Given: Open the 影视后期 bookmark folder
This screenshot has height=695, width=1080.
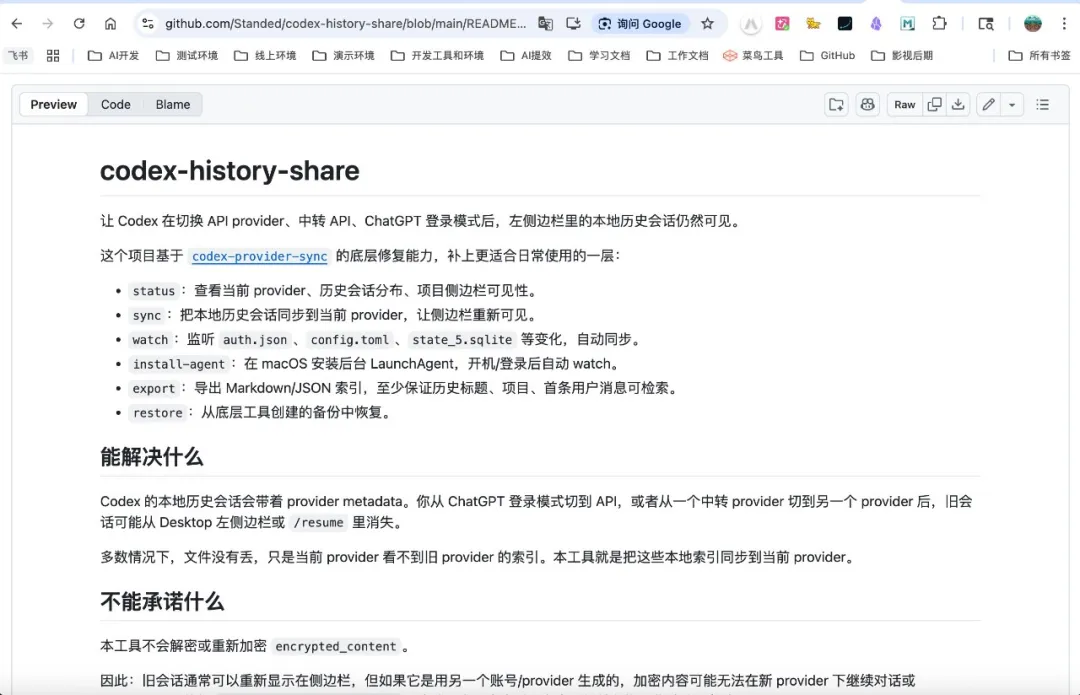Looking at the screenshot, I should click(x=902, y=55).
